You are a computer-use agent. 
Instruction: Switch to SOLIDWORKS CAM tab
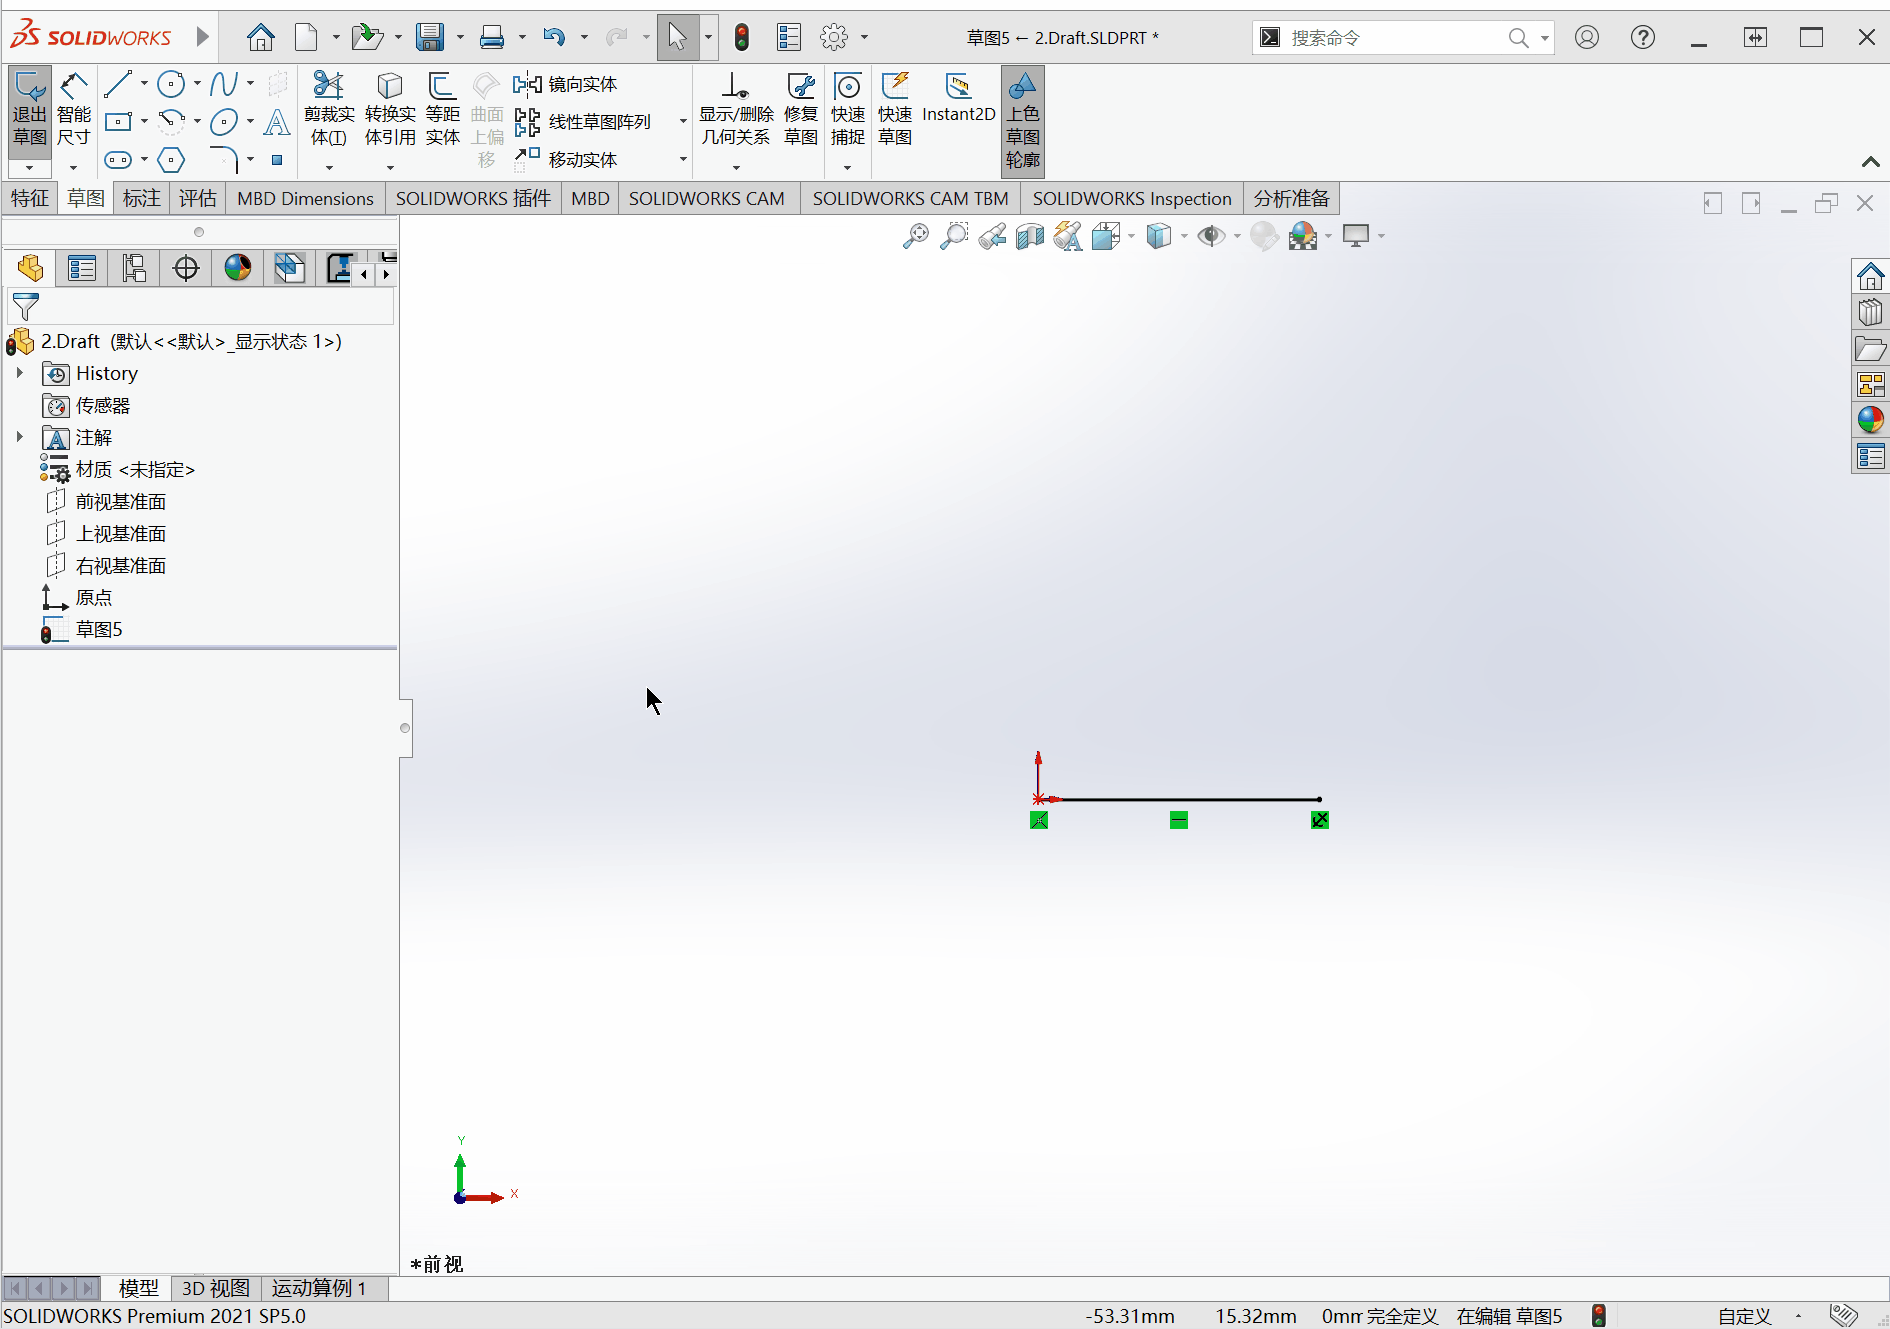click(x=707, y=198)
